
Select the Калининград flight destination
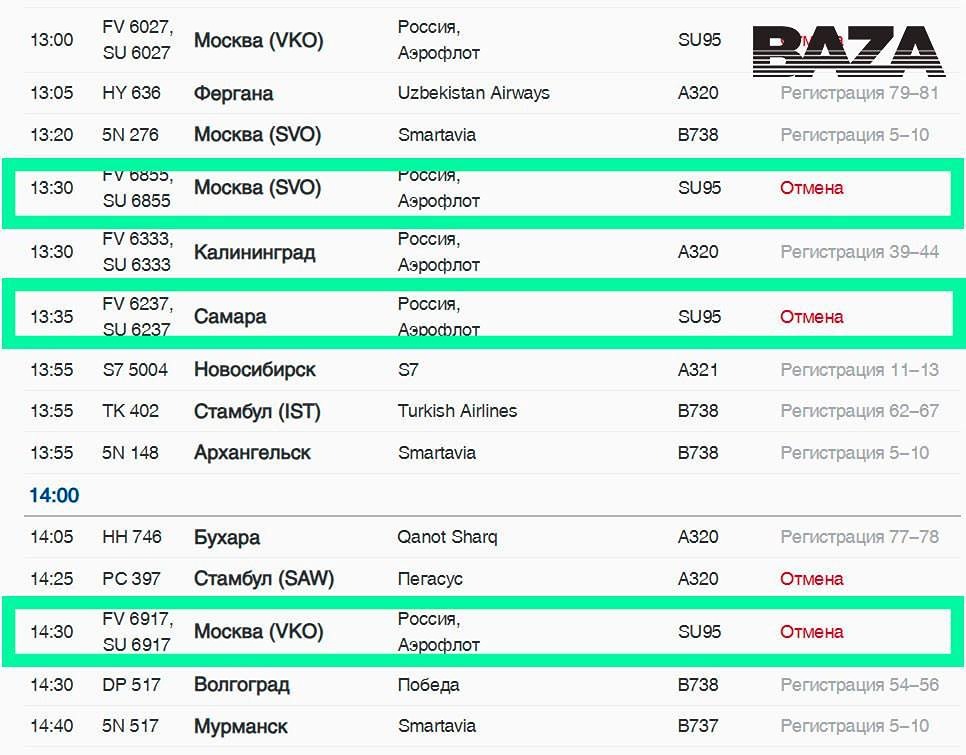pos(254,252)
